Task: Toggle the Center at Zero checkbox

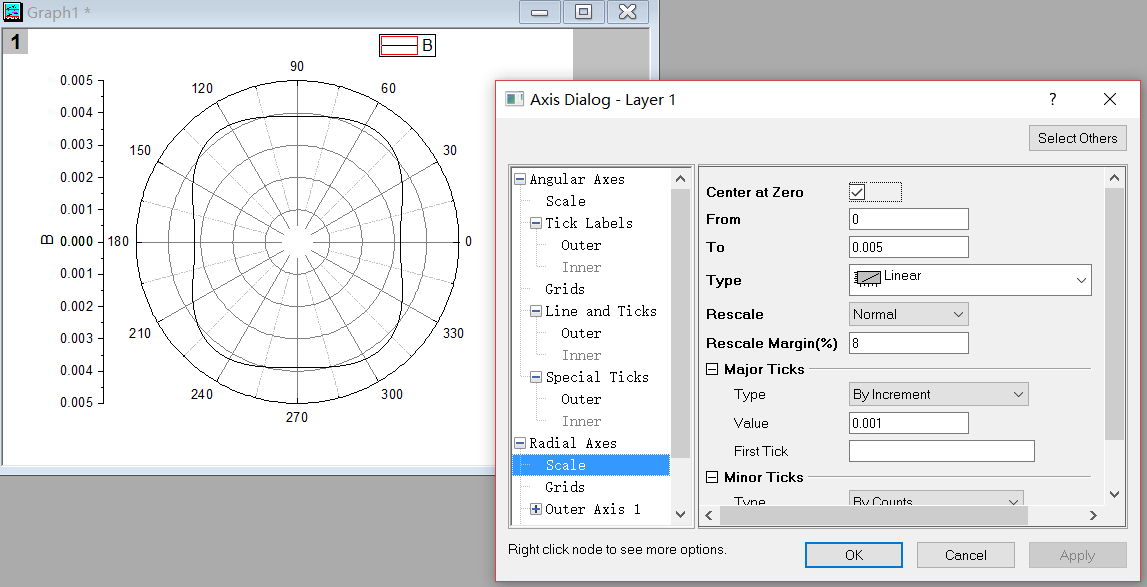Action: point(858,192)
